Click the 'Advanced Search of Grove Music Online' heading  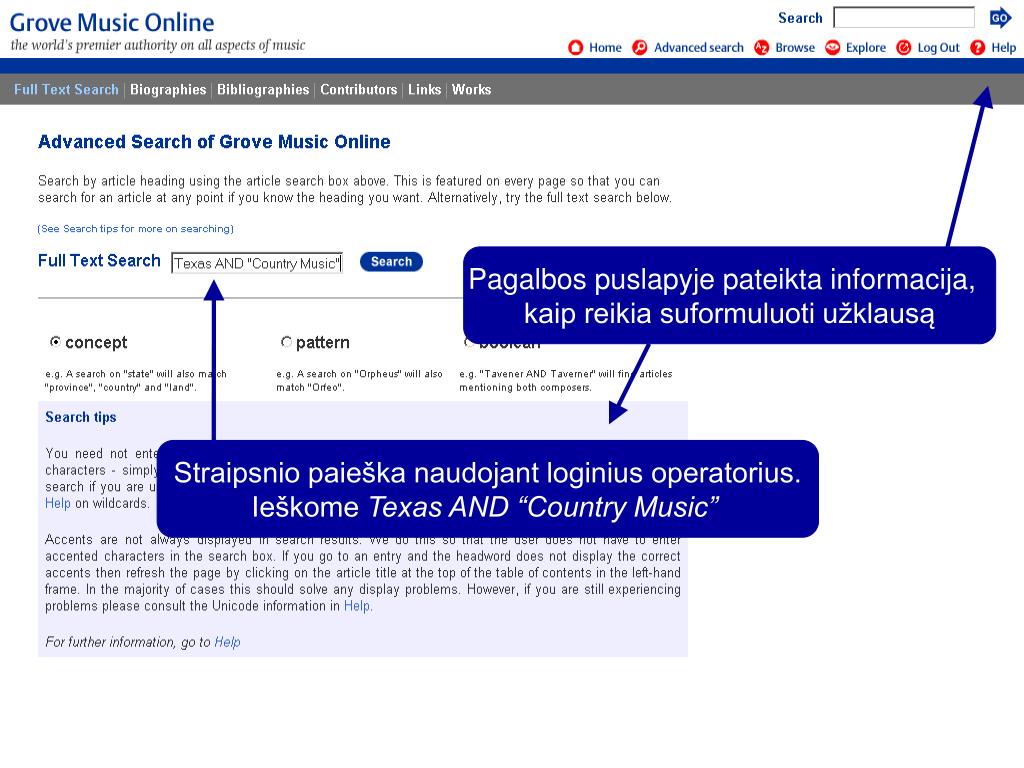pyautogui.click(x=214, y=142)
